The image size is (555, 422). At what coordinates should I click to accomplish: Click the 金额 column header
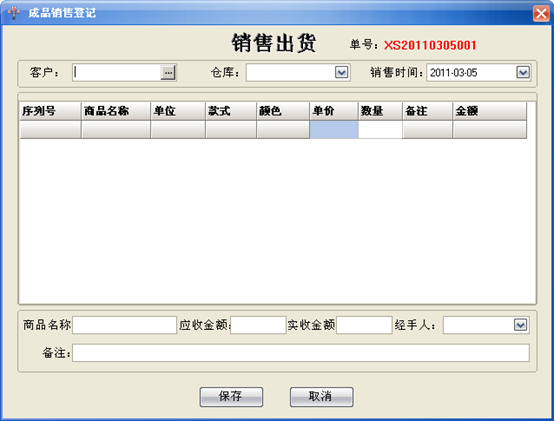(490, 111)
